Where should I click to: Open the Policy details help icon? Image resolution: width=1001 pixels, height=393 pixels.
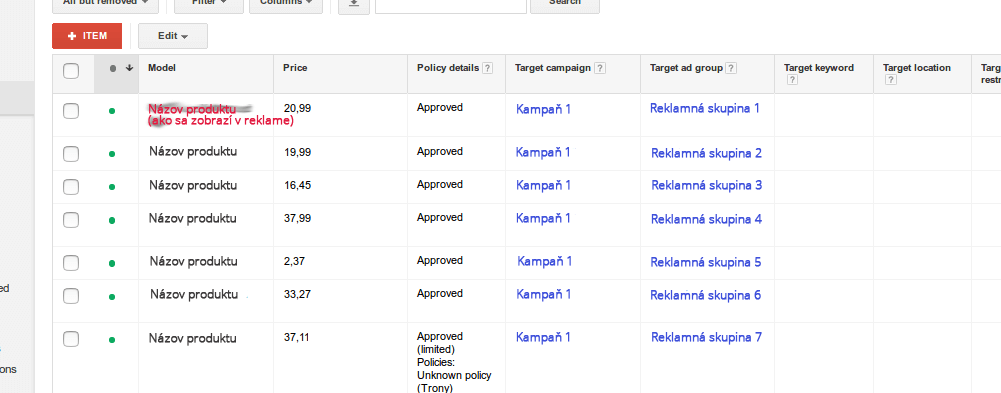point(488,68)
